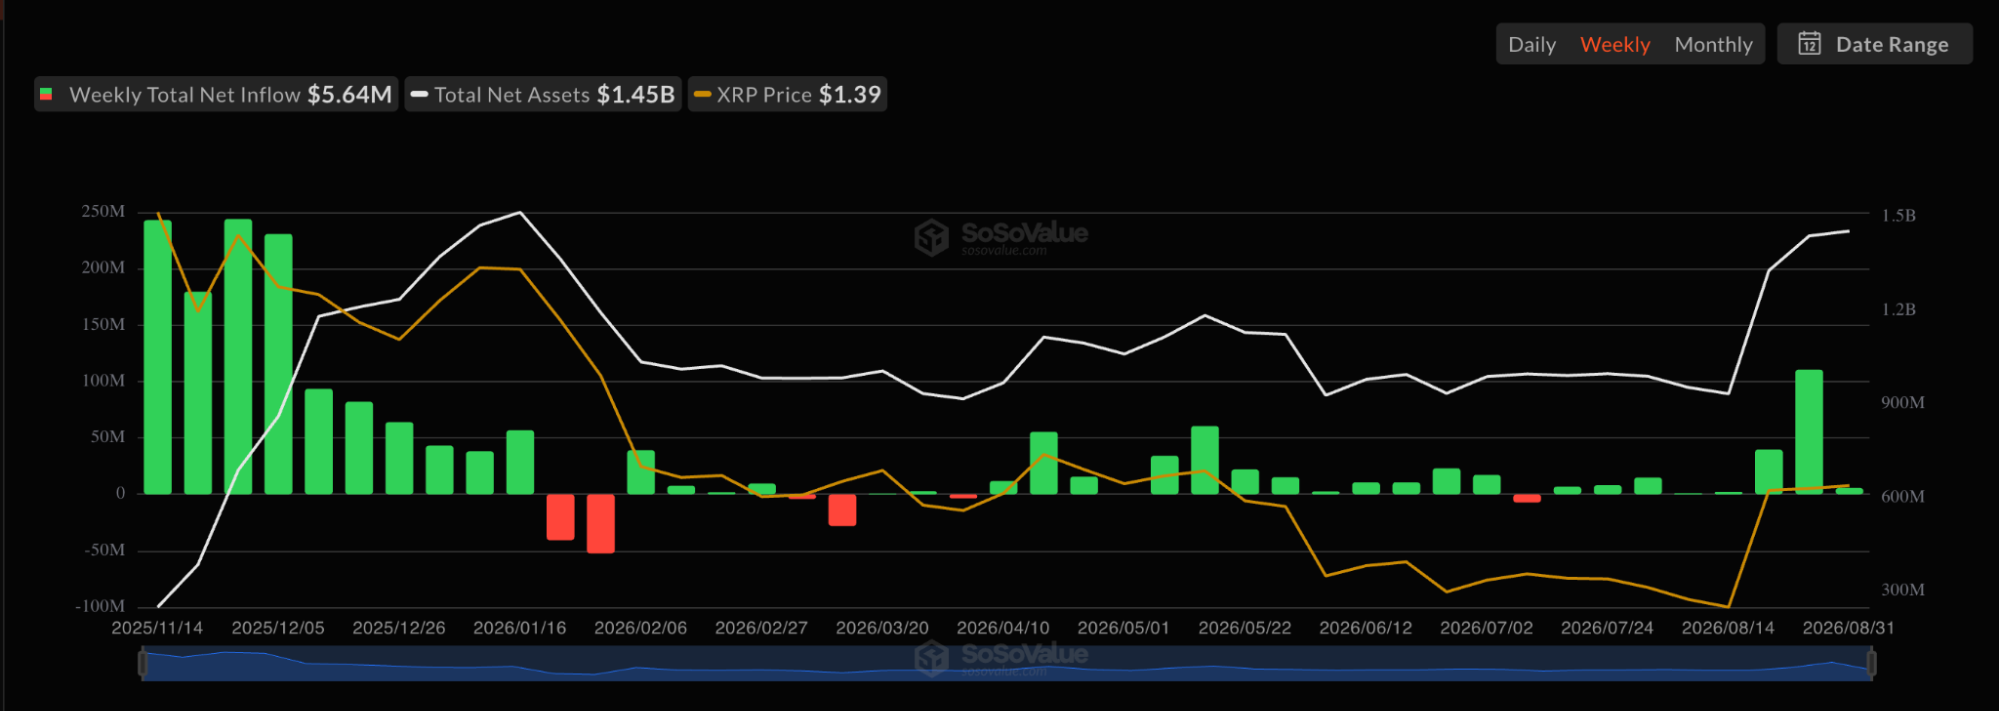Screen dimensions: 1999x711
Task: Click the calendar icon in Date Range
Action: 1809,44
